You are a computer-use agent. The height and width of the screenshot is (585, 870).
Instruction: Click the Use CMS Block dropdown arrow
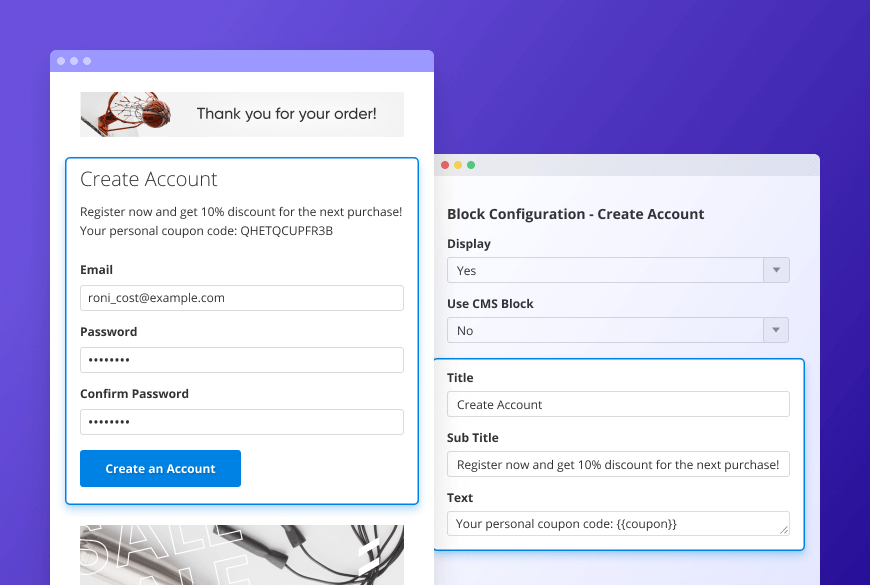(777, 330)
